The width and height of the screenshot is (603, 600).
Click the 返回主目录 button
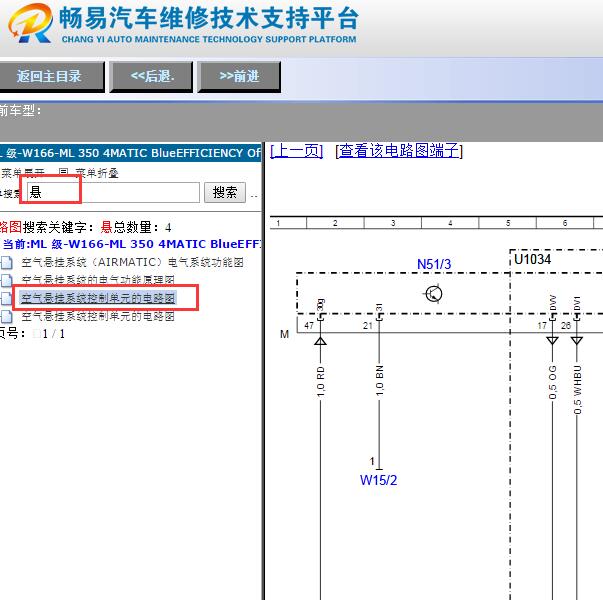pyautogui.click(x=50, y=77)
